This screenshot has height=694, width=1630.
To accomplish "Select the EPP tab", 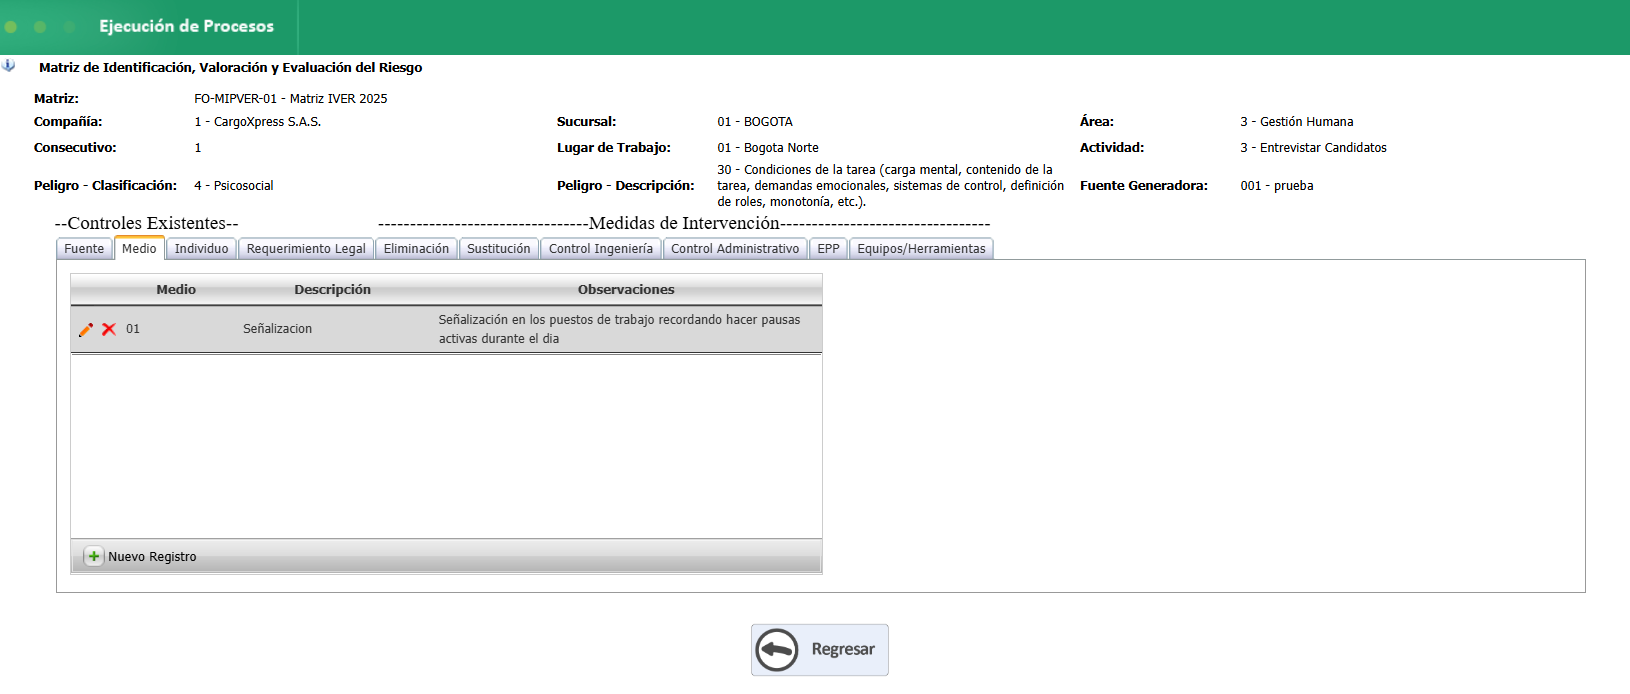I will pos(828,249).
